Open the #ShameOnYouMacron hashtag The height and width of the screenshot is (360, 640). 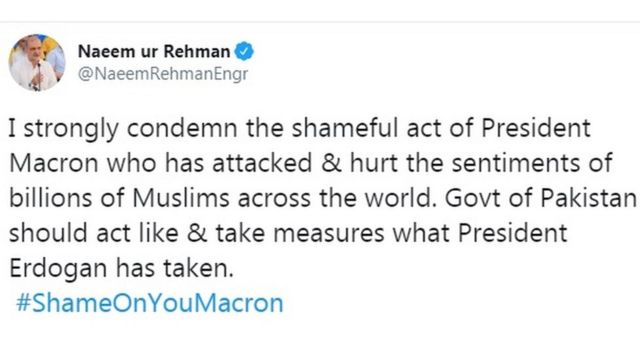click(149, 303)
